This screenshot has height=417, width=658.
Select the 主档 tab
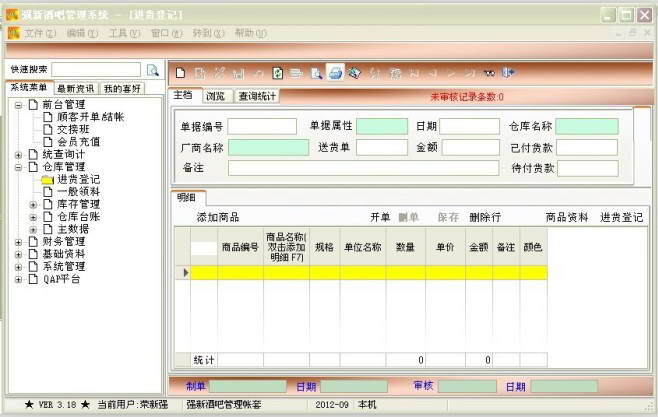click(x=183, y=95)
